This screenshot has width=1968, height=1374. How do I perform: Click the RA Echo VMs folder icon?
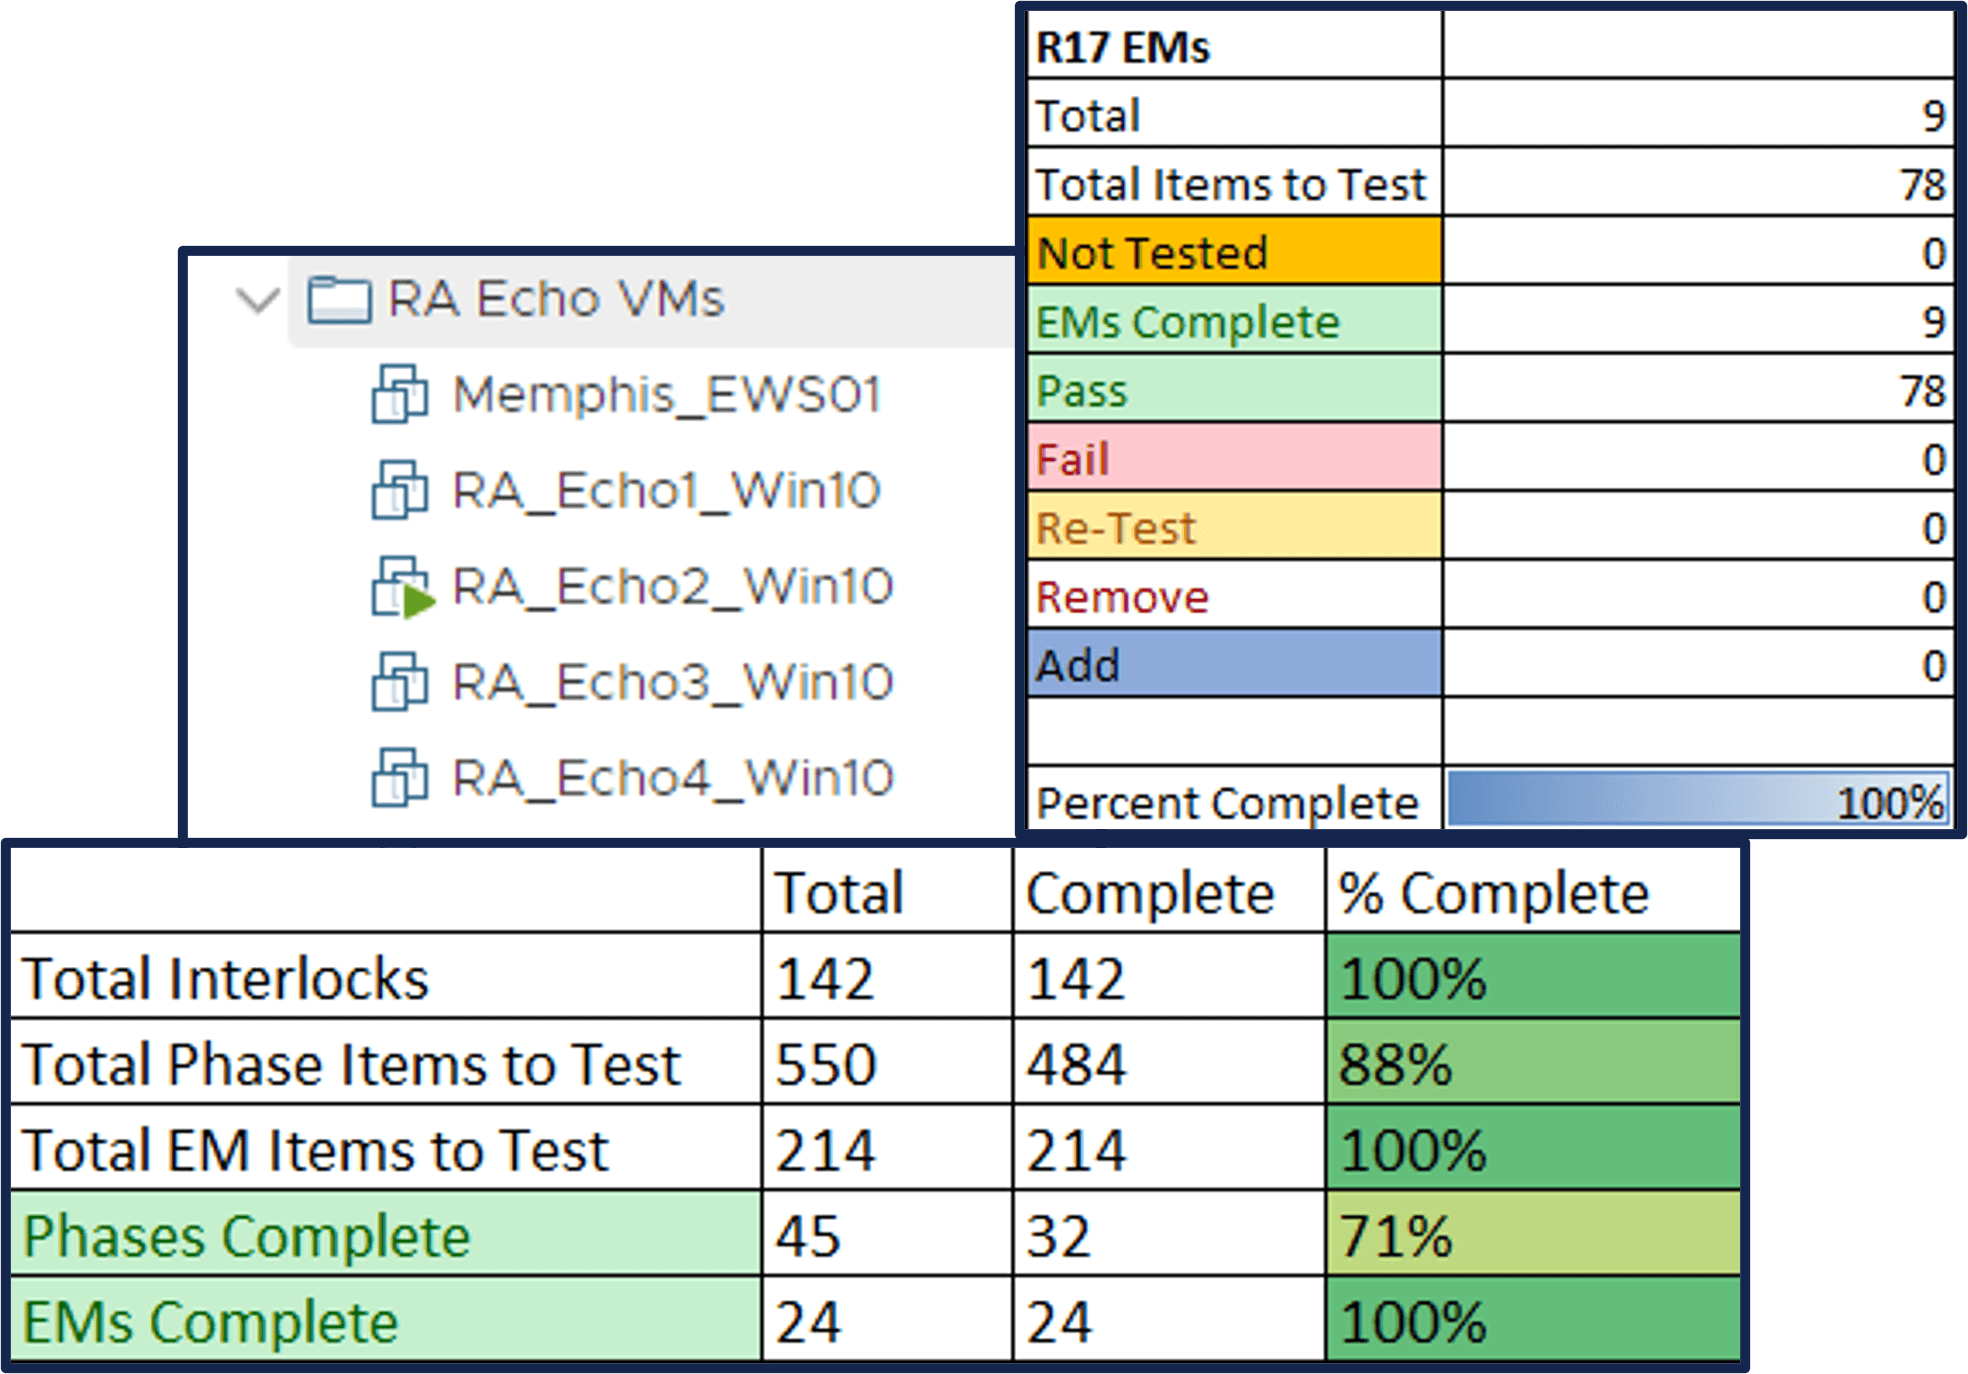[x=339, y=300]
